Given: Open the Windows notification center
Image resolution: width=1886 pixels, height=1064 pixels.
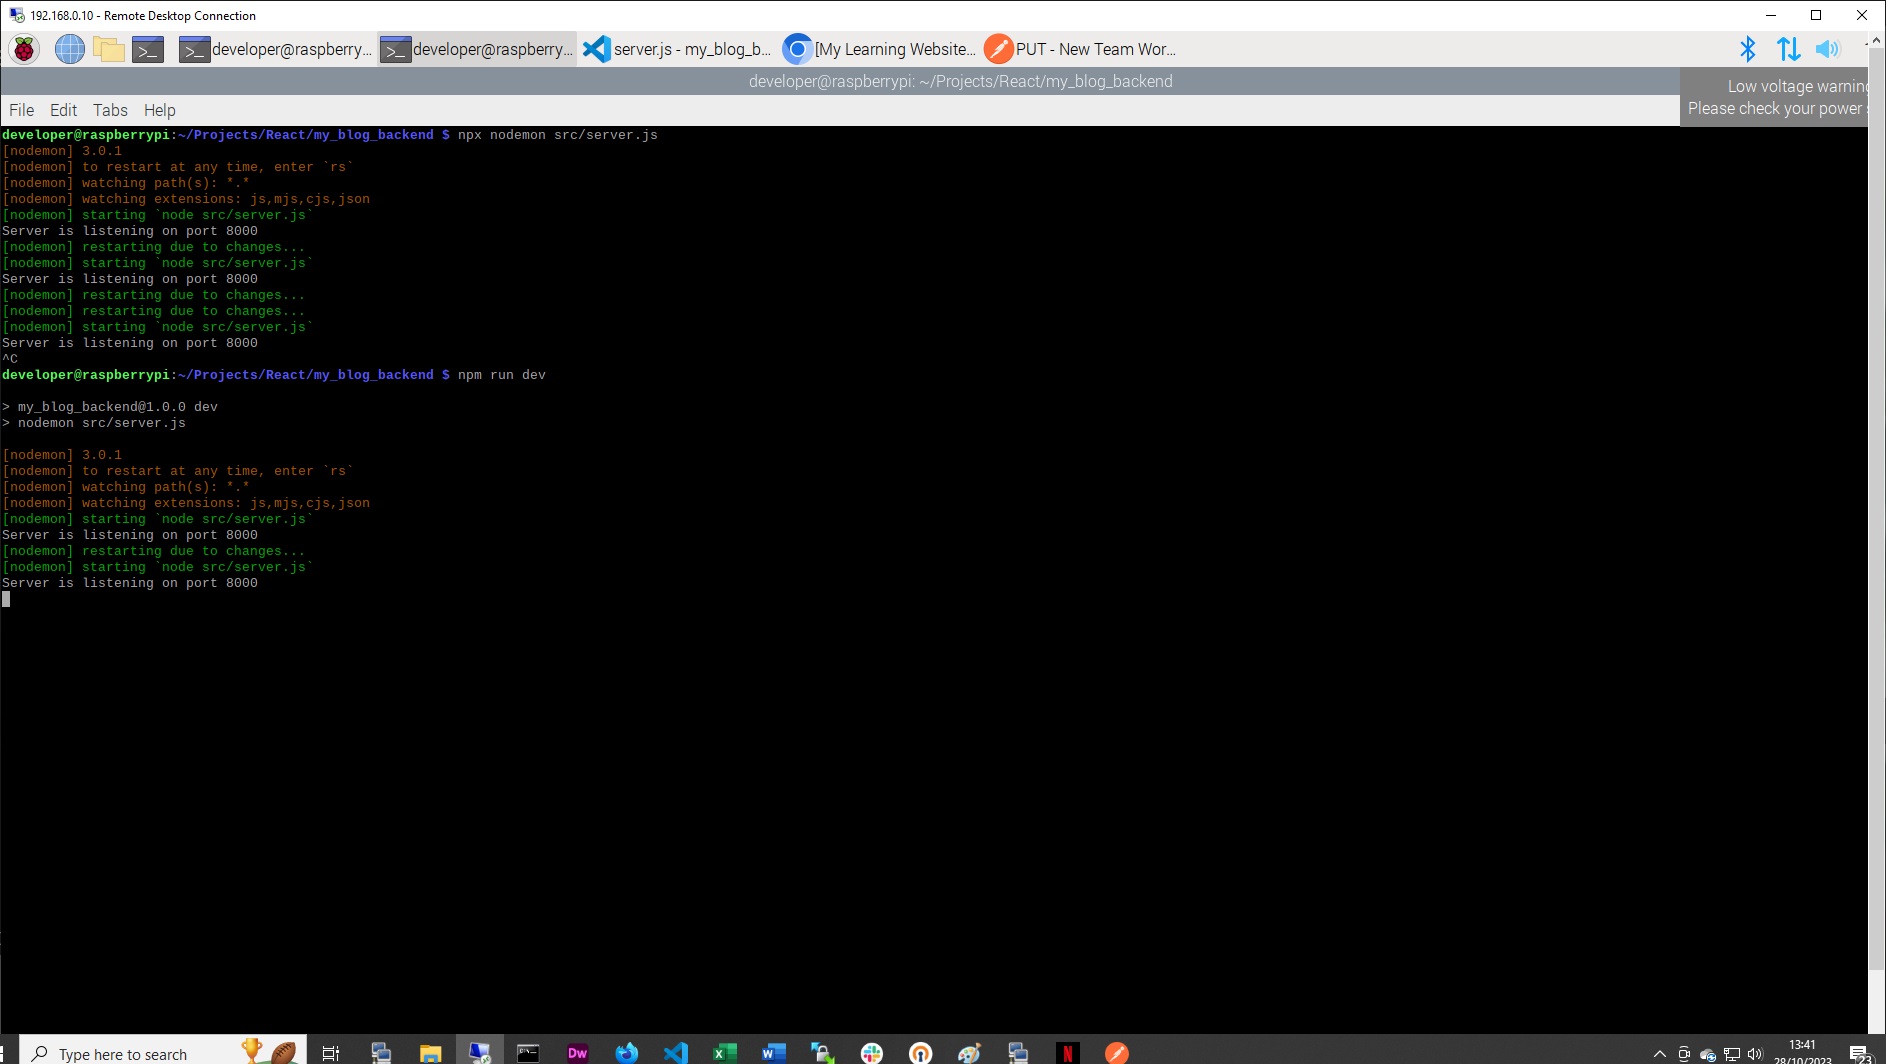Looking at the screenshot, I should tap(1860, 1054).
